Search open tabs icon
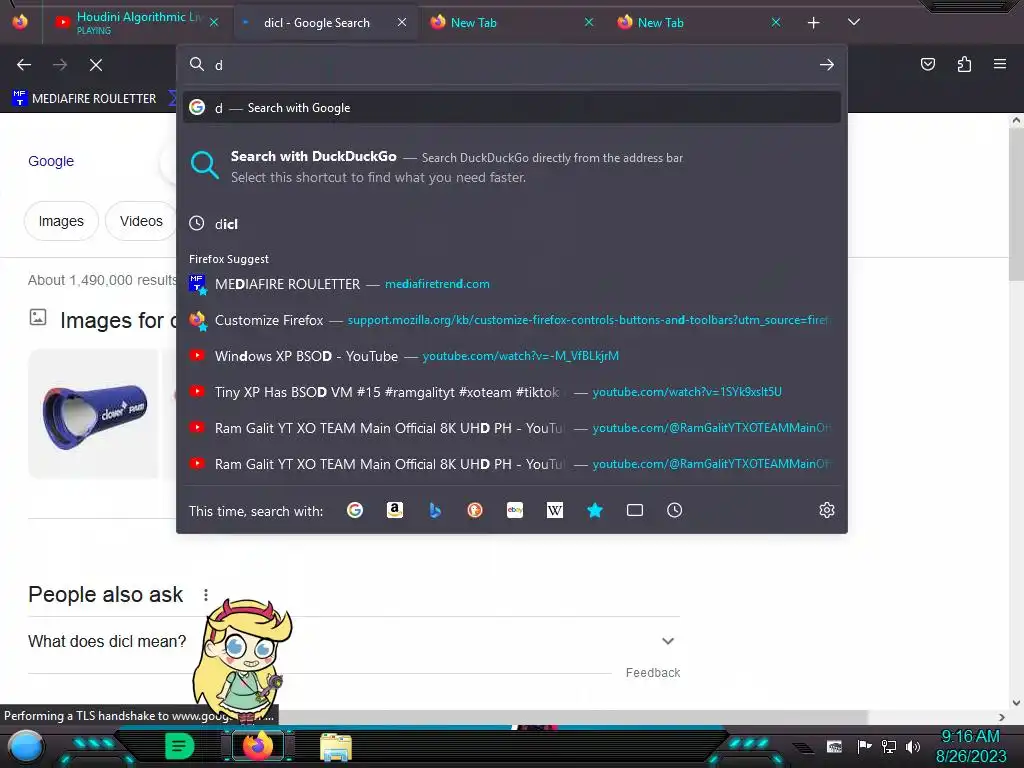The image size is (1024, 768). (x=635, y=510)
